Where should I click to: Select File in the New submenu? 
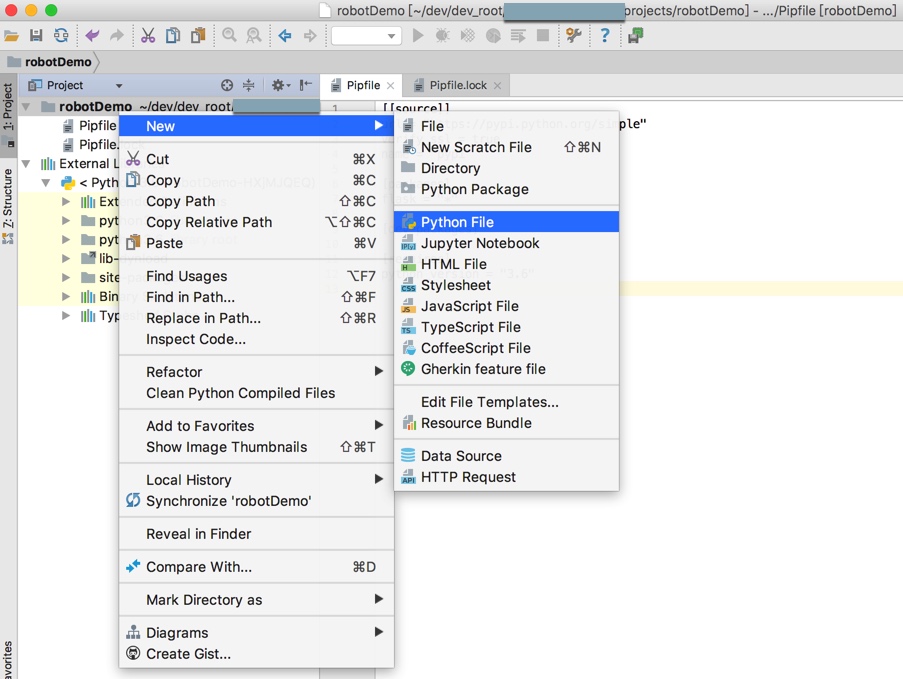click(x=506, y=126)
